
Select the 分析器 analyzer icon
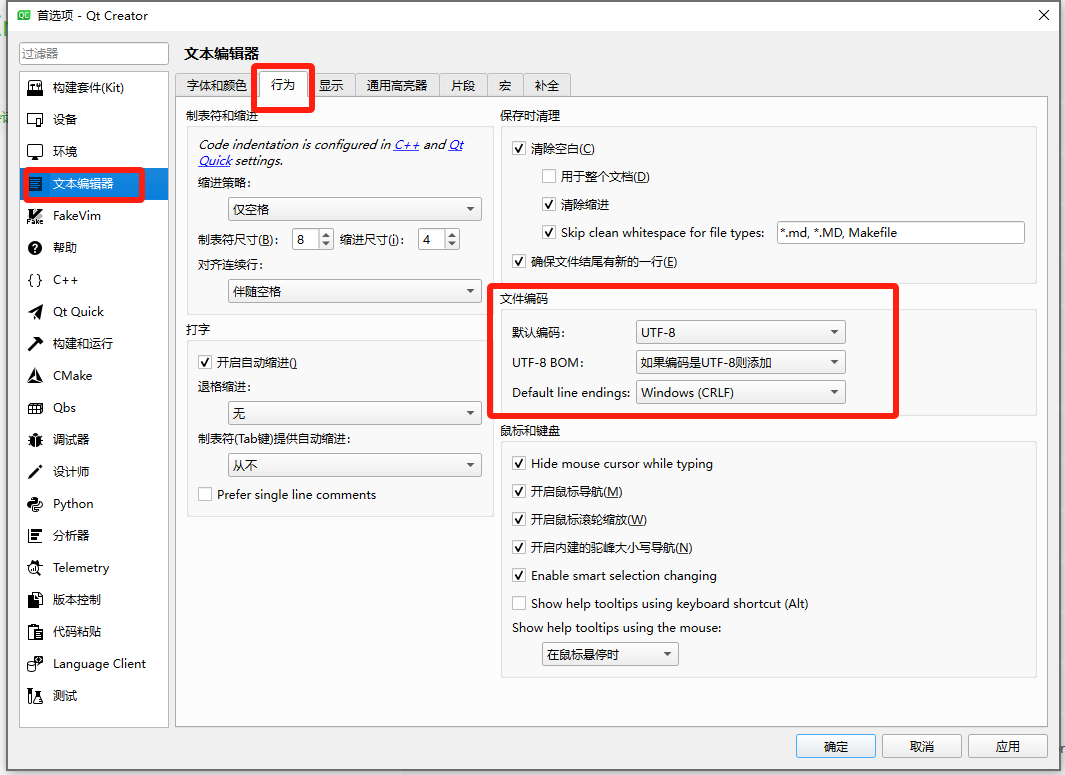pos(35,536)
